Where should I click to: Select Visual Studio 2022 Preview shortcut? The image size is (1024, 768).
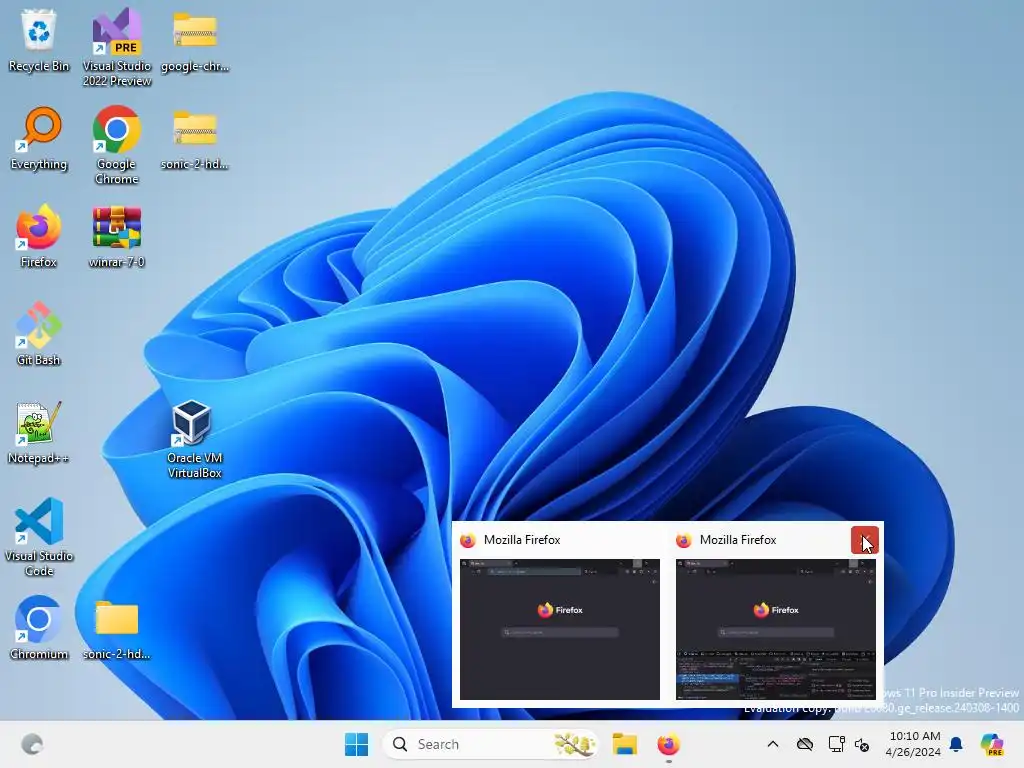(x=117, y=47)
